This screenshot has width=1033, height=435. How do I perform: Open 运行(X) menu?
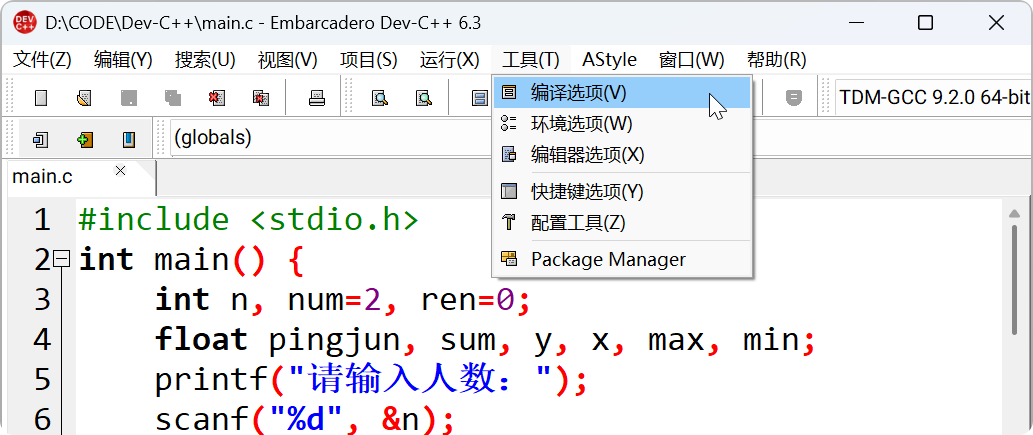point(449,60)
